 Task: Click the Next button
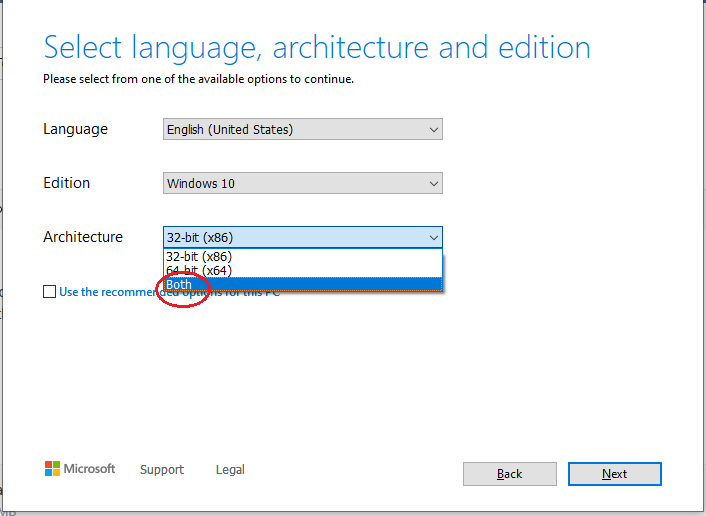pyautogui.click(x=615, y=474)
